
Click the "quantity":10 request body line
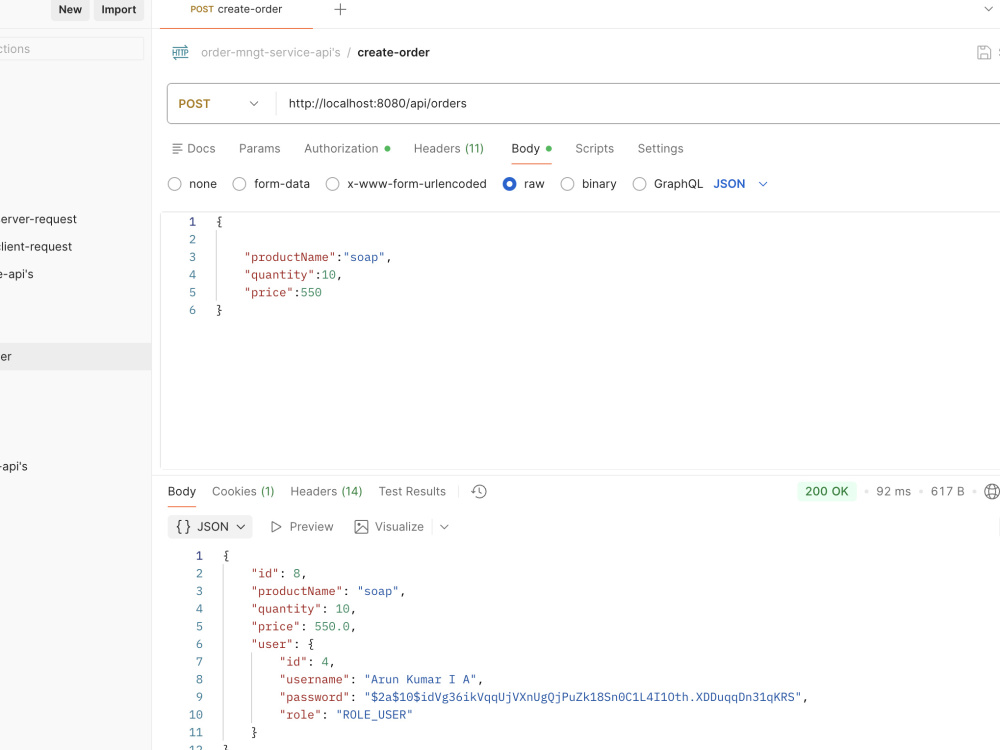pos(293,275)
